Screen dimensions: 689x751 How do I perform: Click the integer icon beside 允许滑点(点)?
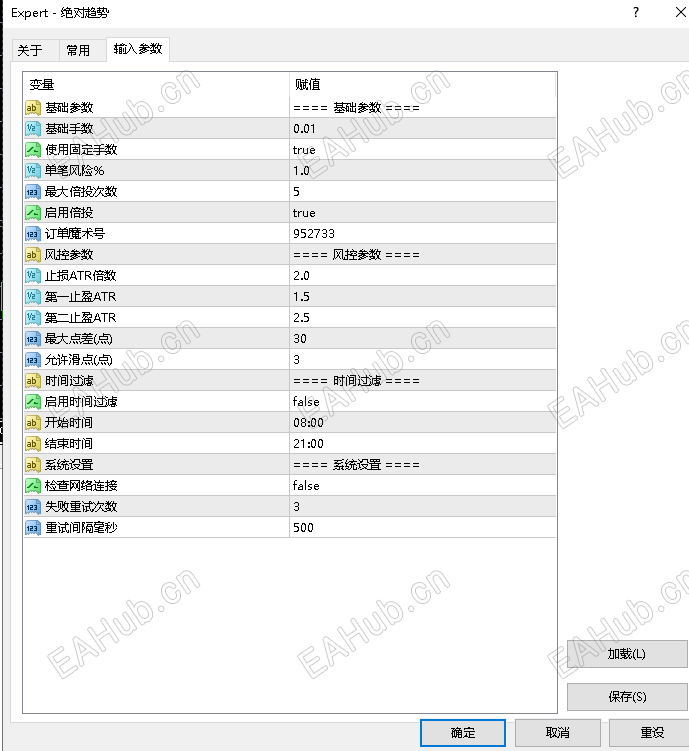click(33, 360)
